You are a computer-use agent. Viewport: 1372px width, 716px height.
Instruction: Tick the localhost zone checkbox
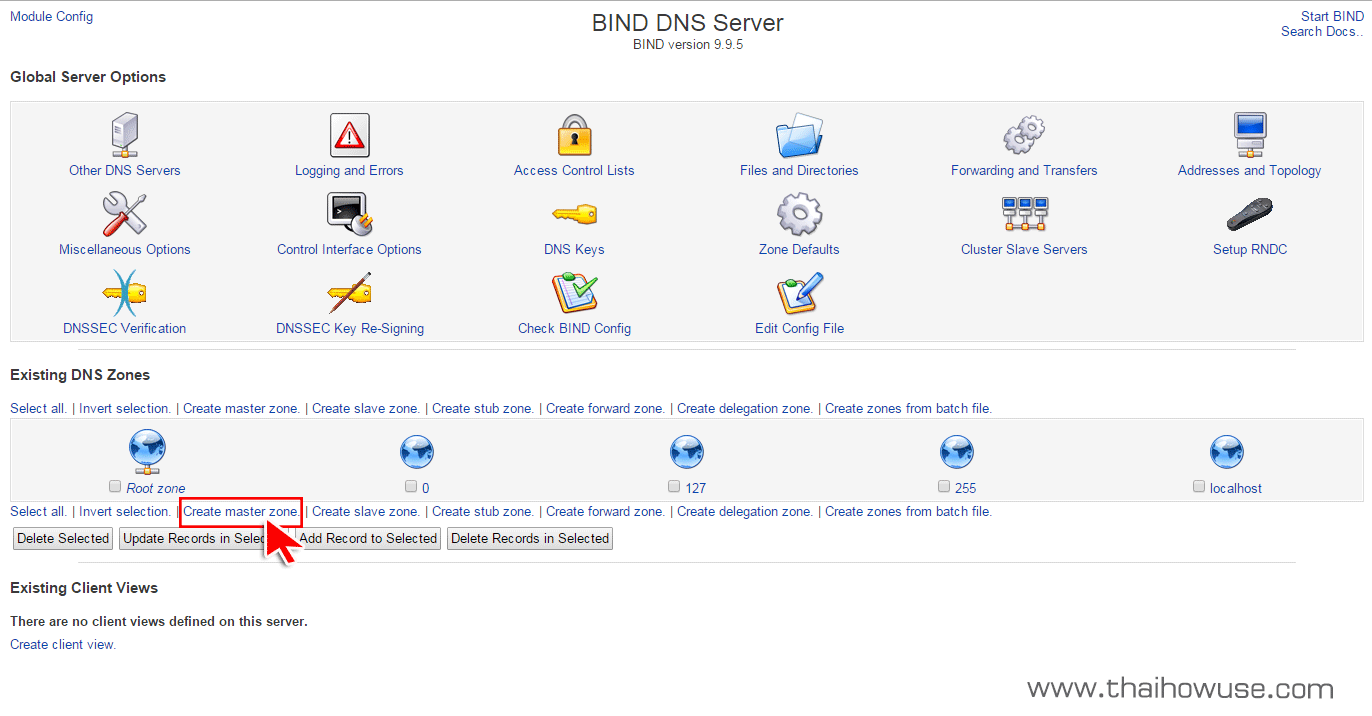1199,487
